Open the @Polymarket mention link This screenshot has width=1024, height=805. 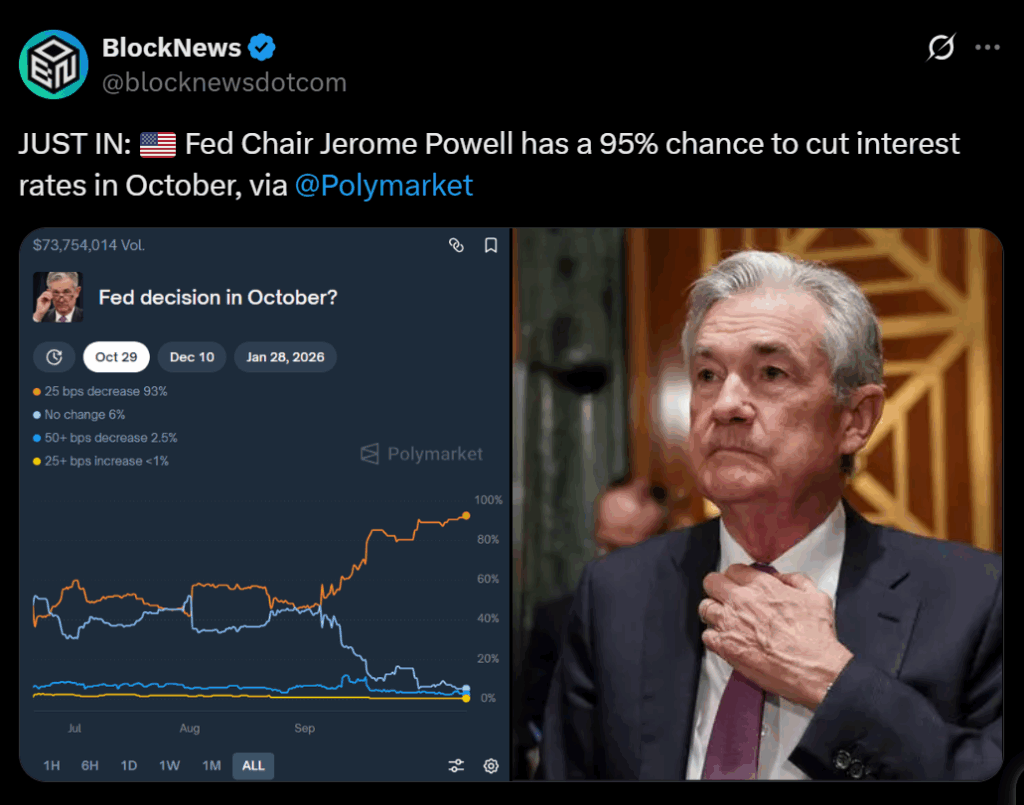(384, 185)
